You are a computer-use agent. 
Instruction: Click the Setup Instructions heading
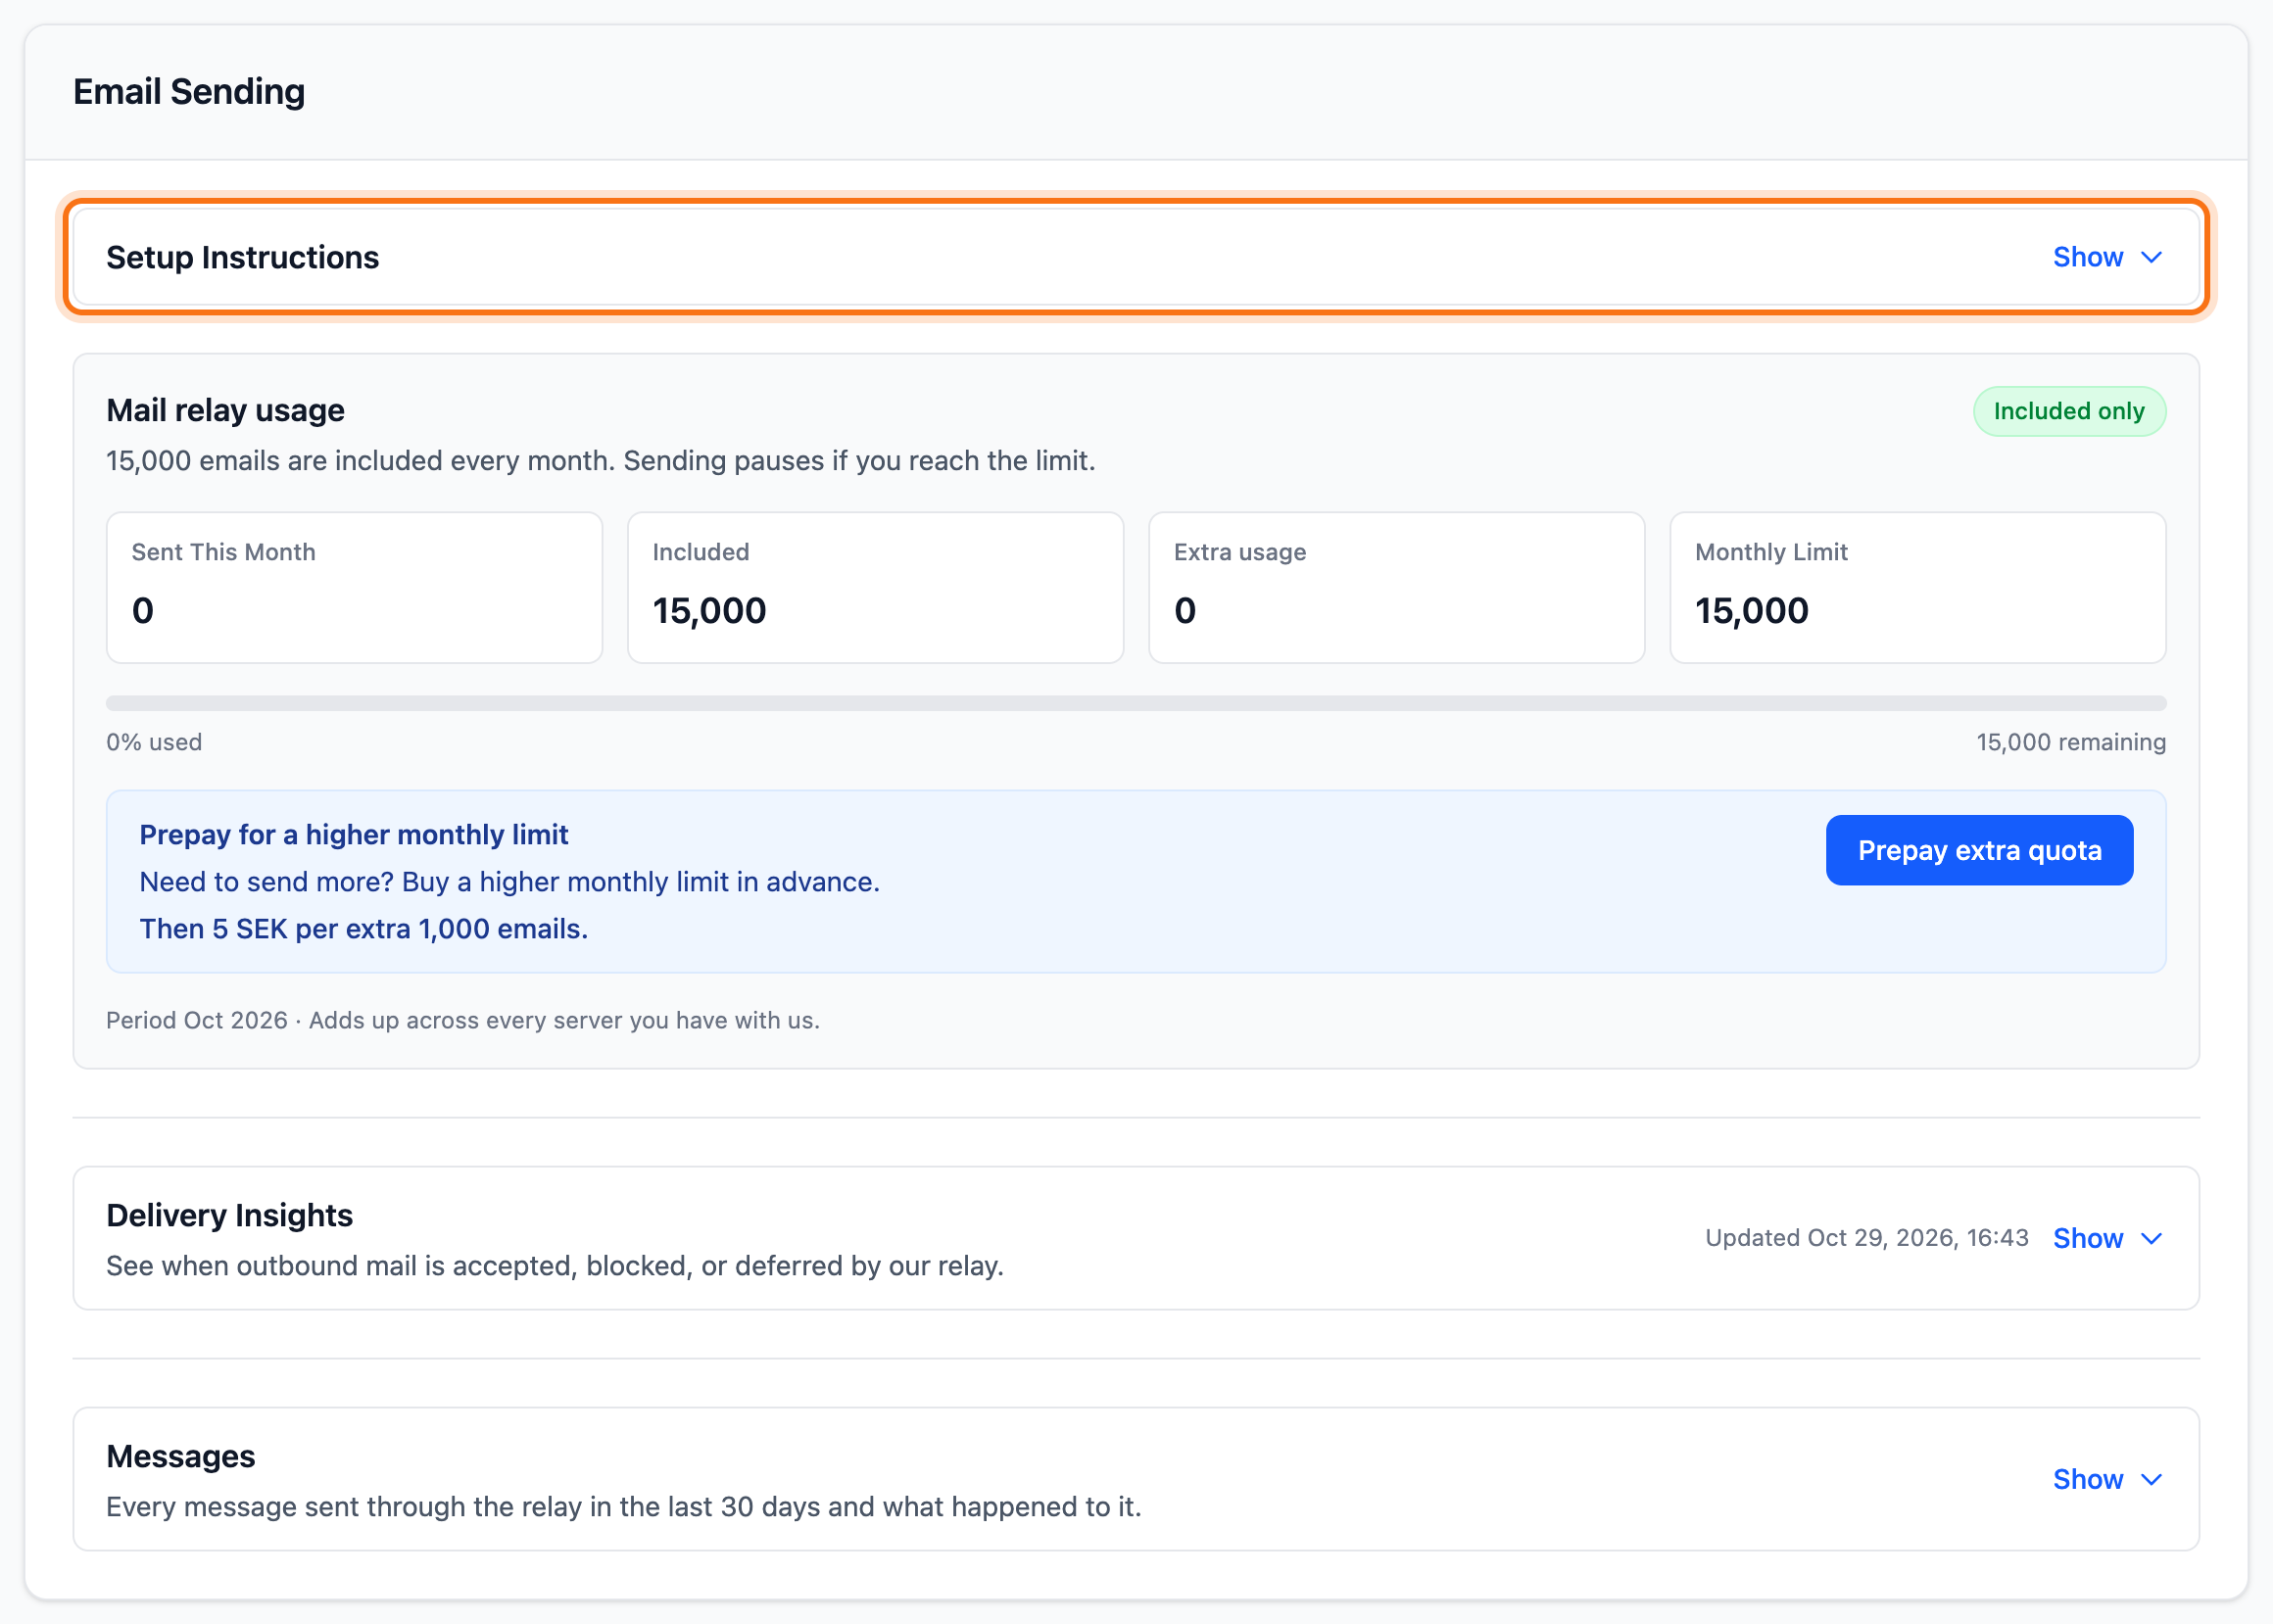pyautogui.click(x=243, y=257)
